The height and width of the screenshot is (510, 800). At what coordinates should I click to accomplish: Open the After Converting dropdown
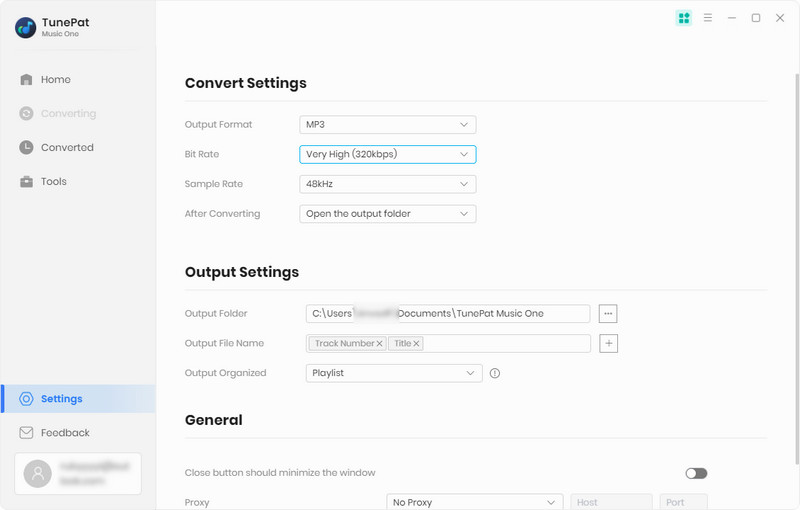click(388, 214)
